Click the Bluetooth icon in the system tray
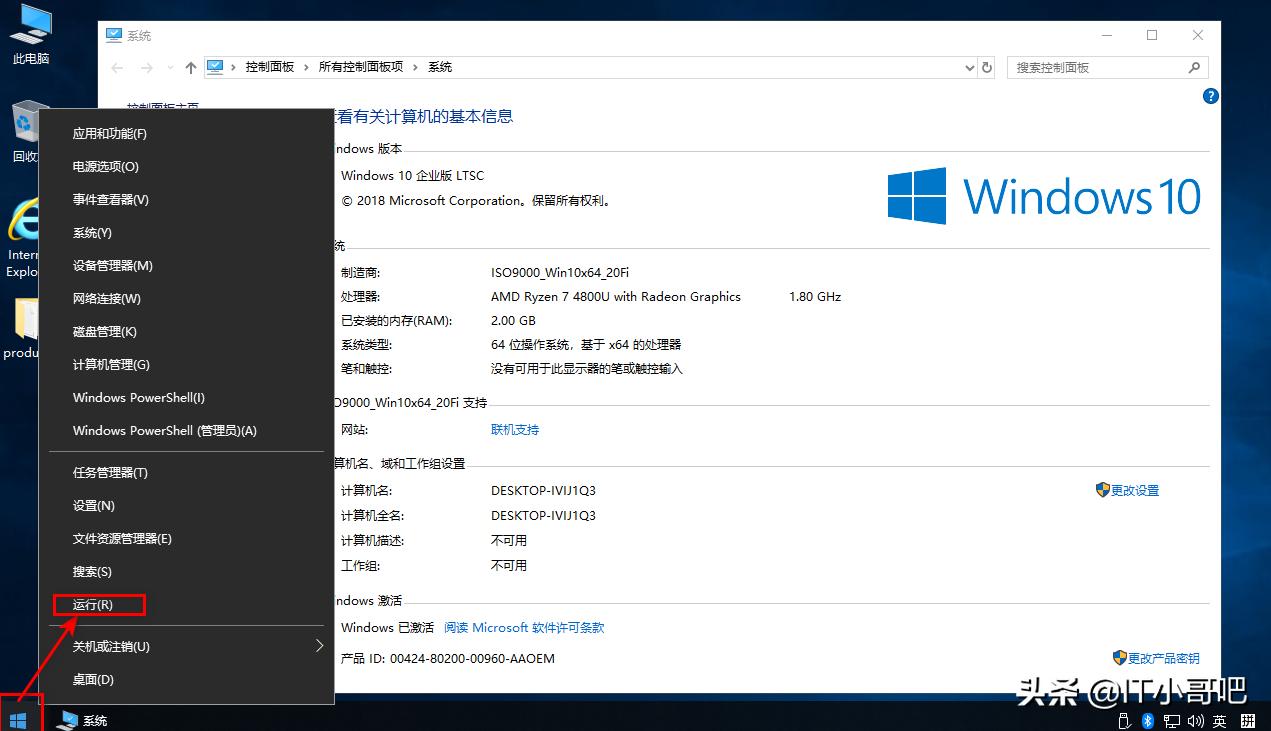This screenshot has height=731, width=1271. tap(1147, 720)
